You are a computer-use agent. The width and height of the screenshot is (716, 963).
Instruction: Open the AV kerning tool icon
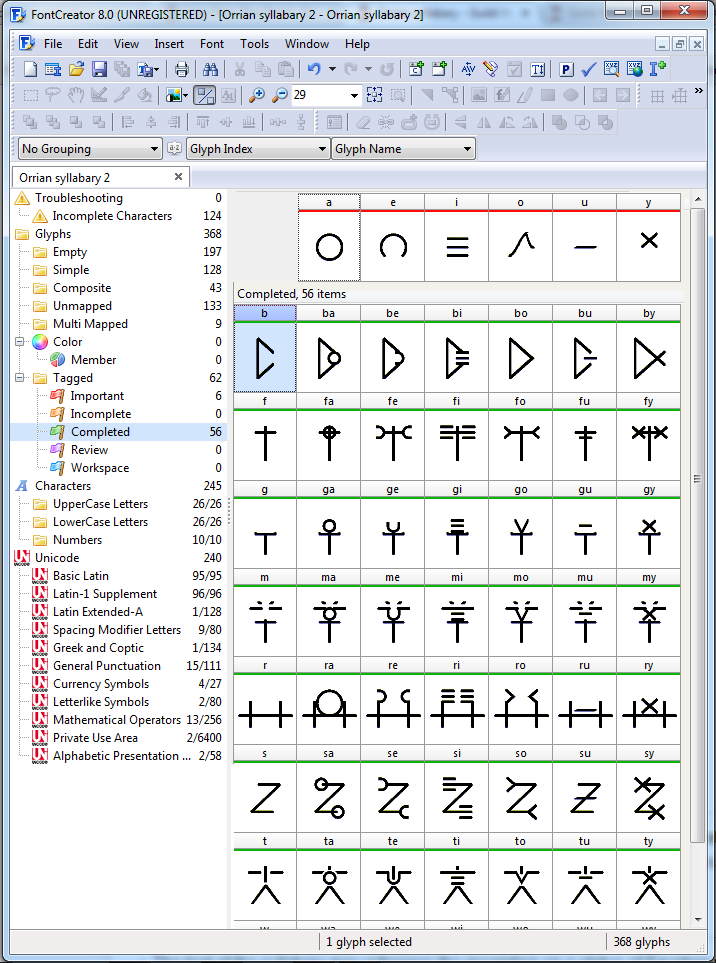(468, 69)
